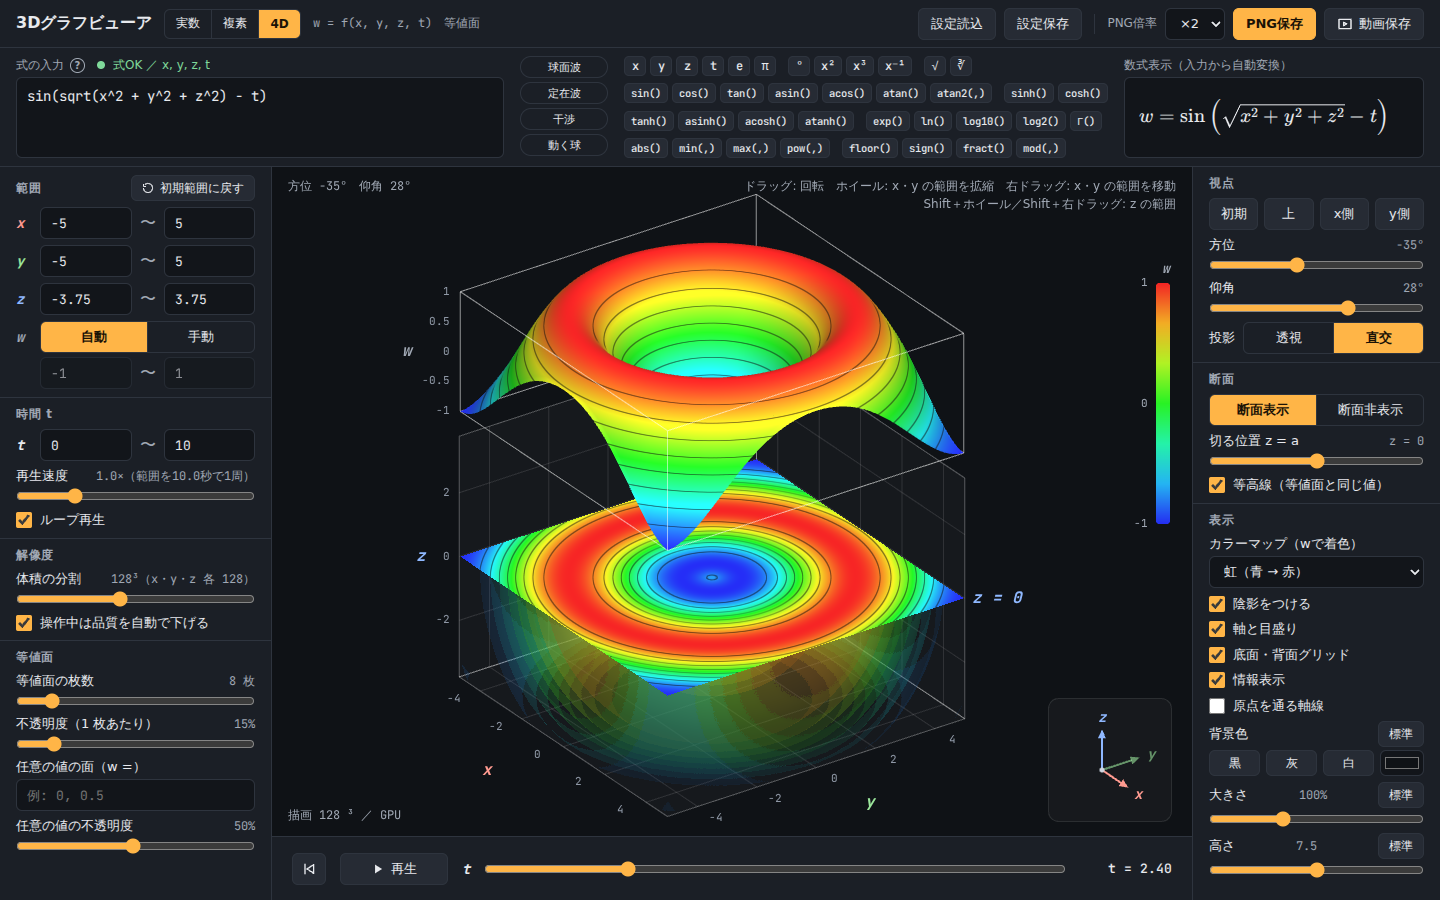
Task: Adjust the 不透明度 opacity slider
Action: [x=135, y=744]
